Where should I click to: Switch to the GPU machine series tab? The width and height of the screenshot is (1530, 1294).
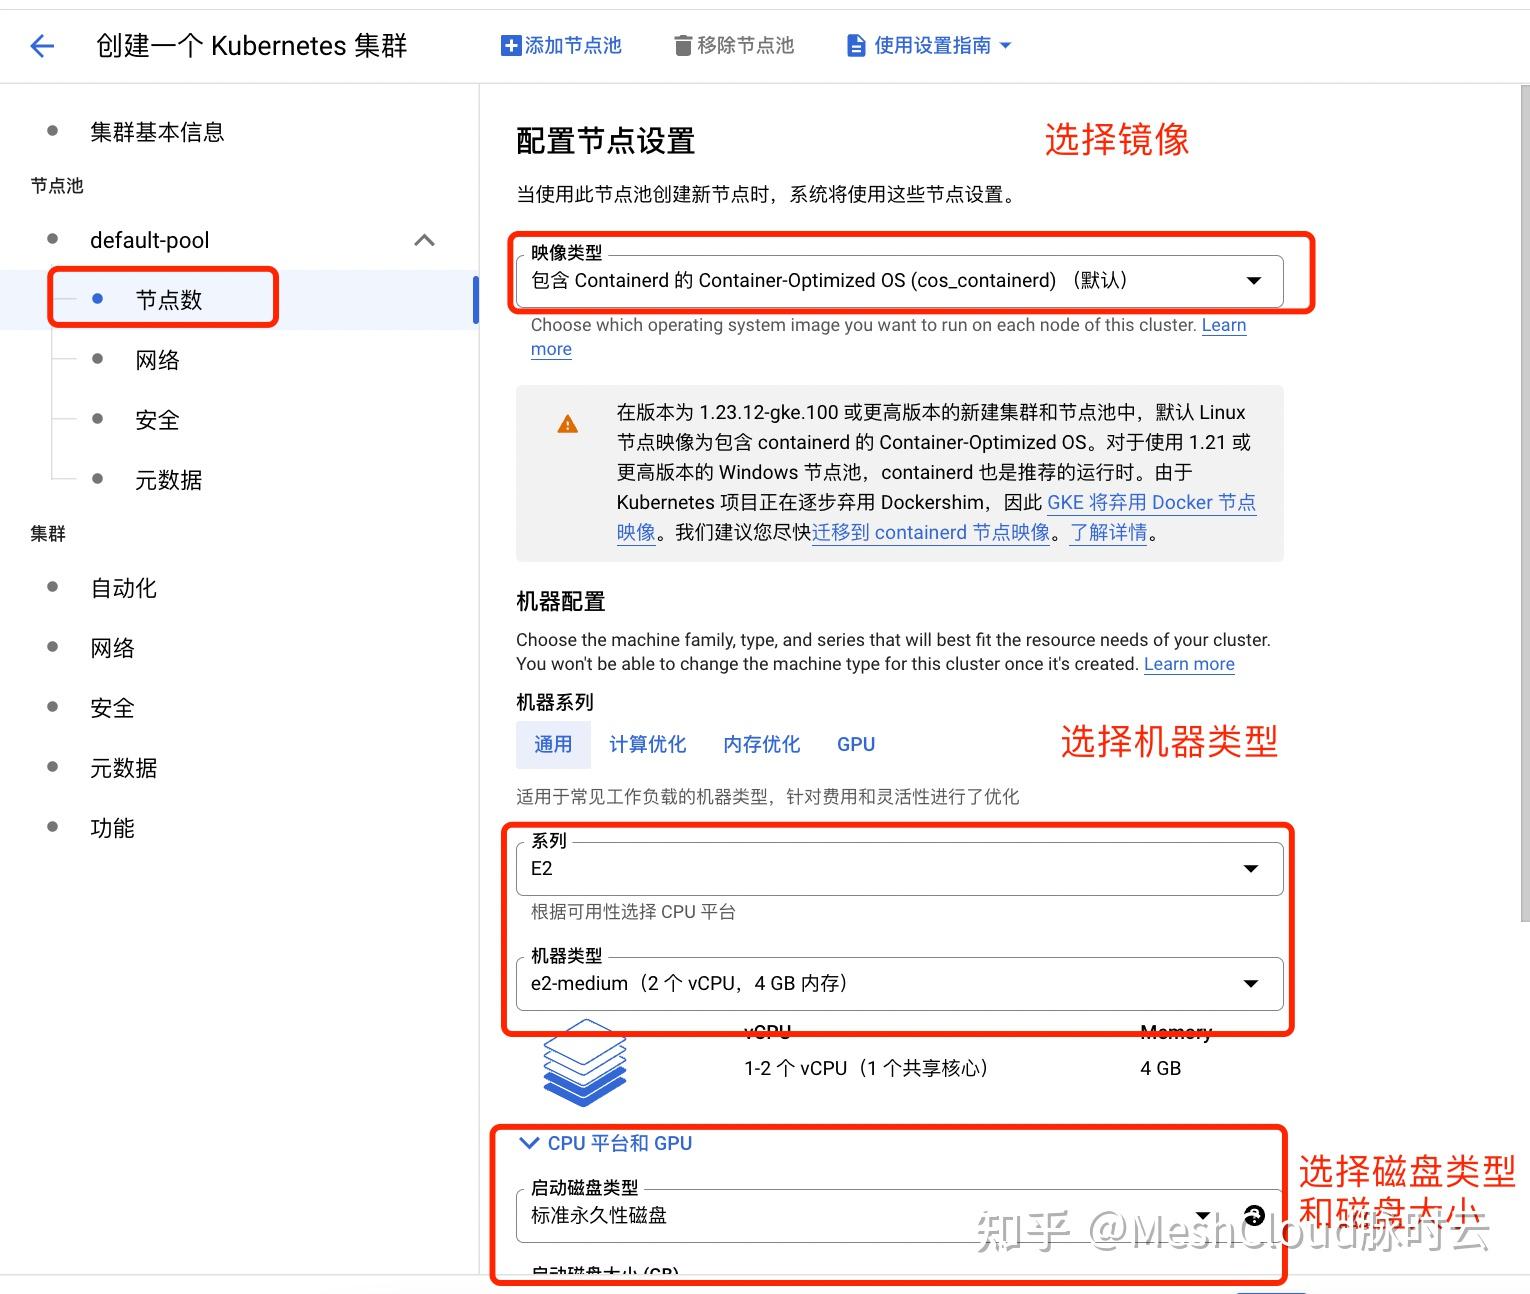[855, 743]
